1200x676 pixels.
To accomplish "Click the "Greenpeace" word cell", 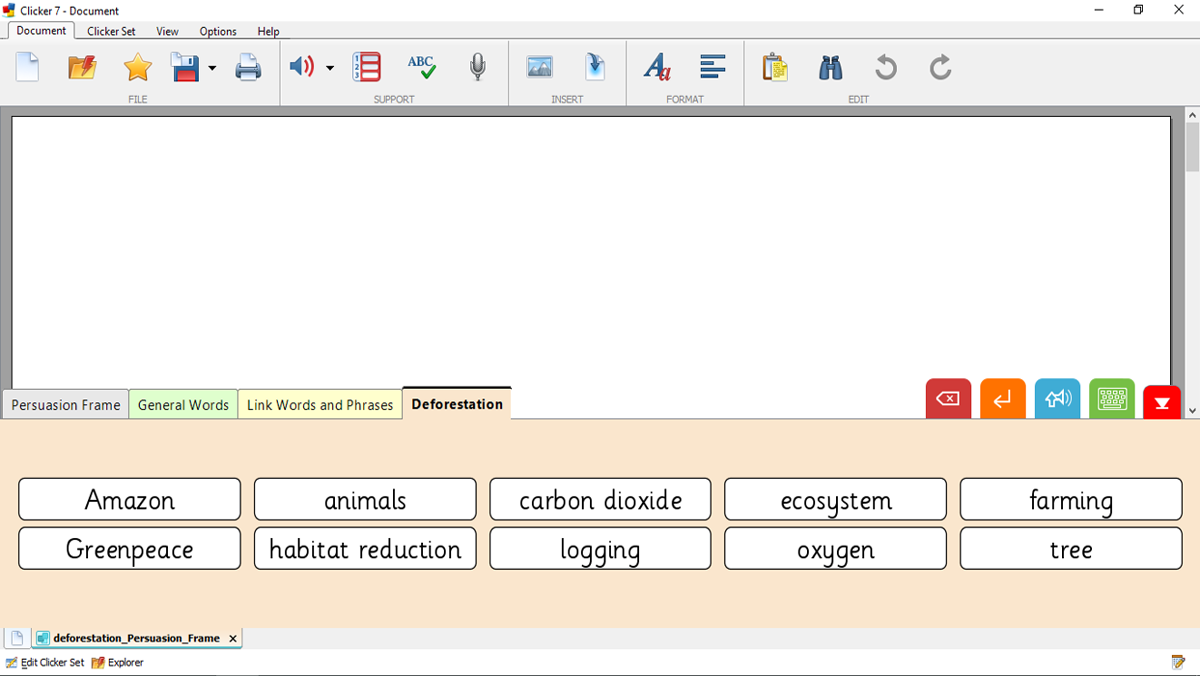I will coord(130,549).
